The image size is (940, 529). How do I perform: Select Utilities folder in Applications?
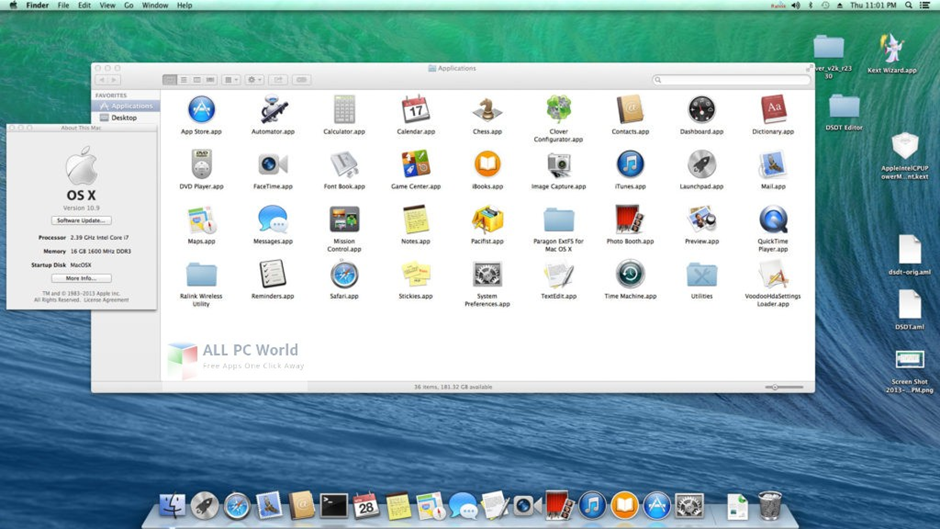pos(701,275)
